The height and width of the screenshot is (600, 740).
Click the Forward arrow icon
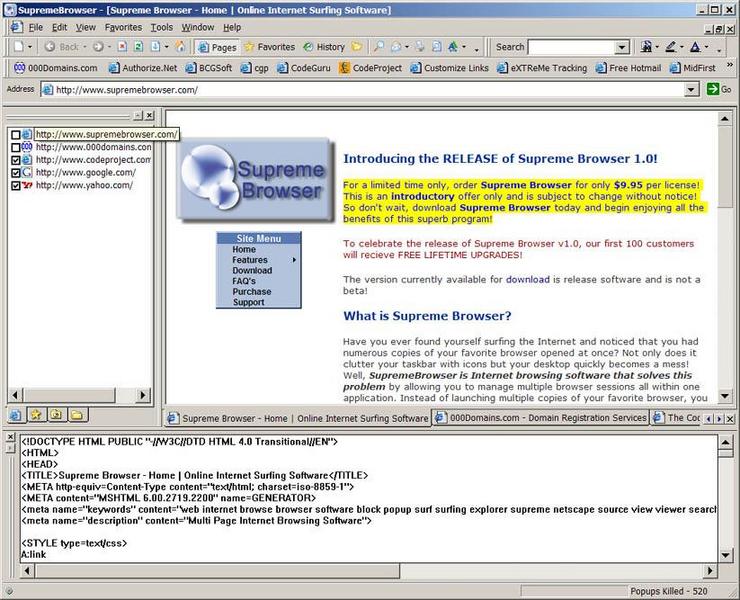pos(98,47)
